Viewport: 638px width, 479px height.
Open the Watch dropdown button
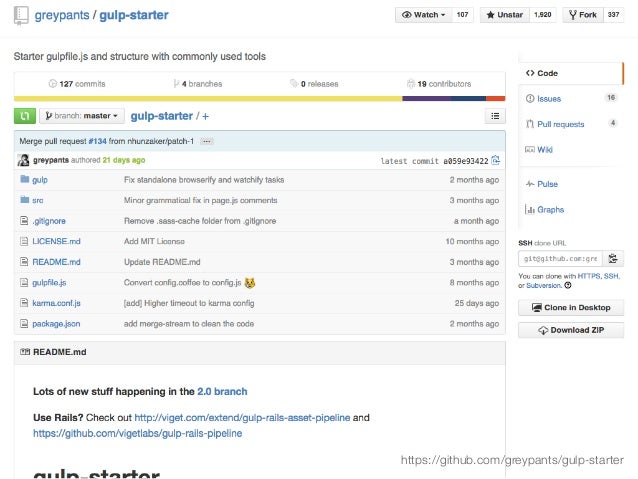pyautogui.click(x=423, y=15)
